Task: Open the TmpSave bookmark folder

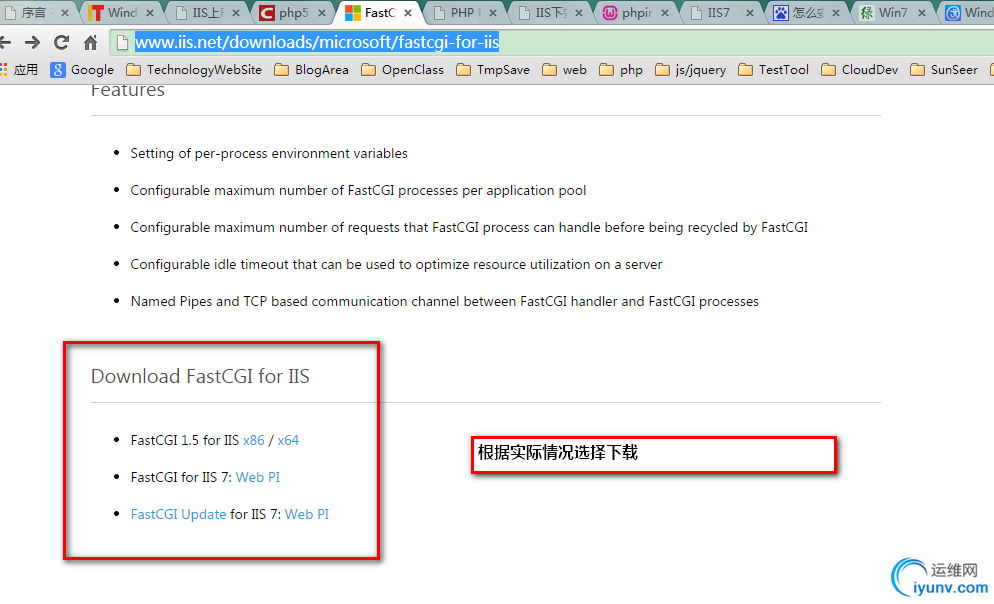Action: [493, 70]
